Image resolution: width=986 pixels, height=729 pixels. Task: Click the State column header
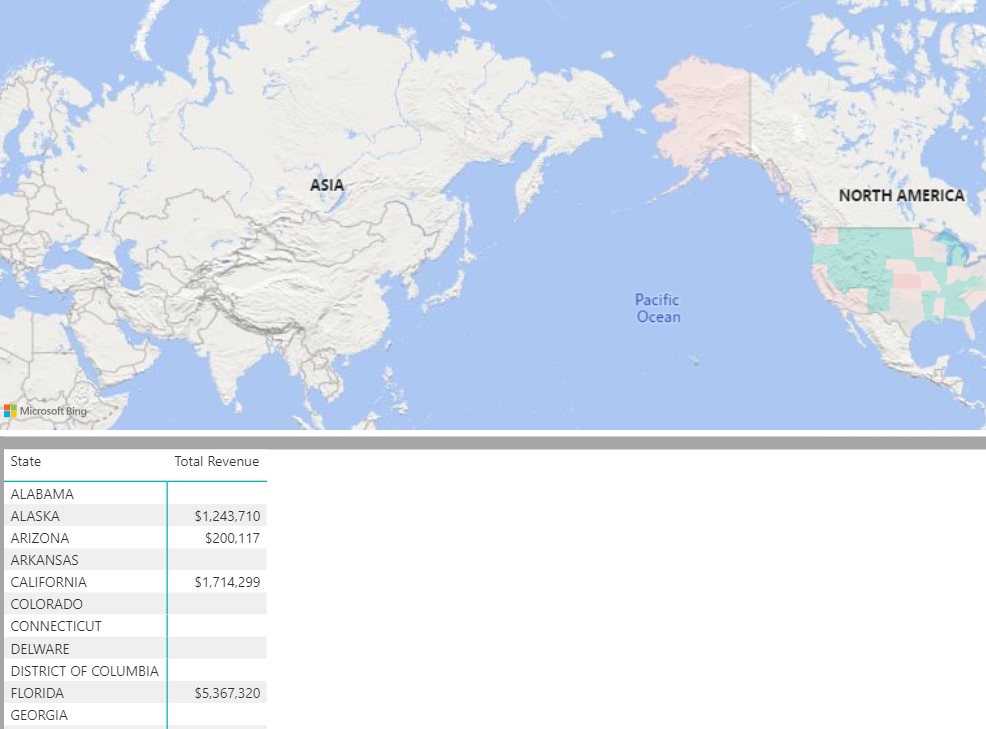tap(26, 461)
